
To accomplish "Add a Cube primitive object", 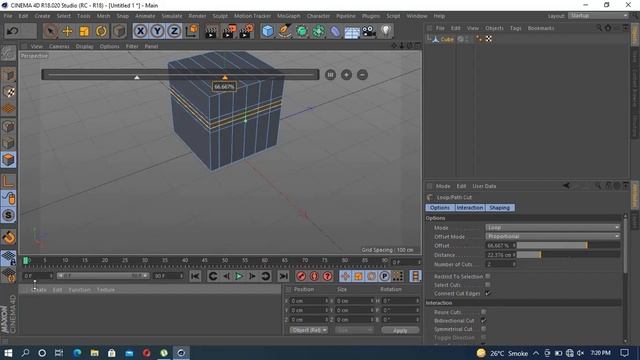I will coord(267,31).
